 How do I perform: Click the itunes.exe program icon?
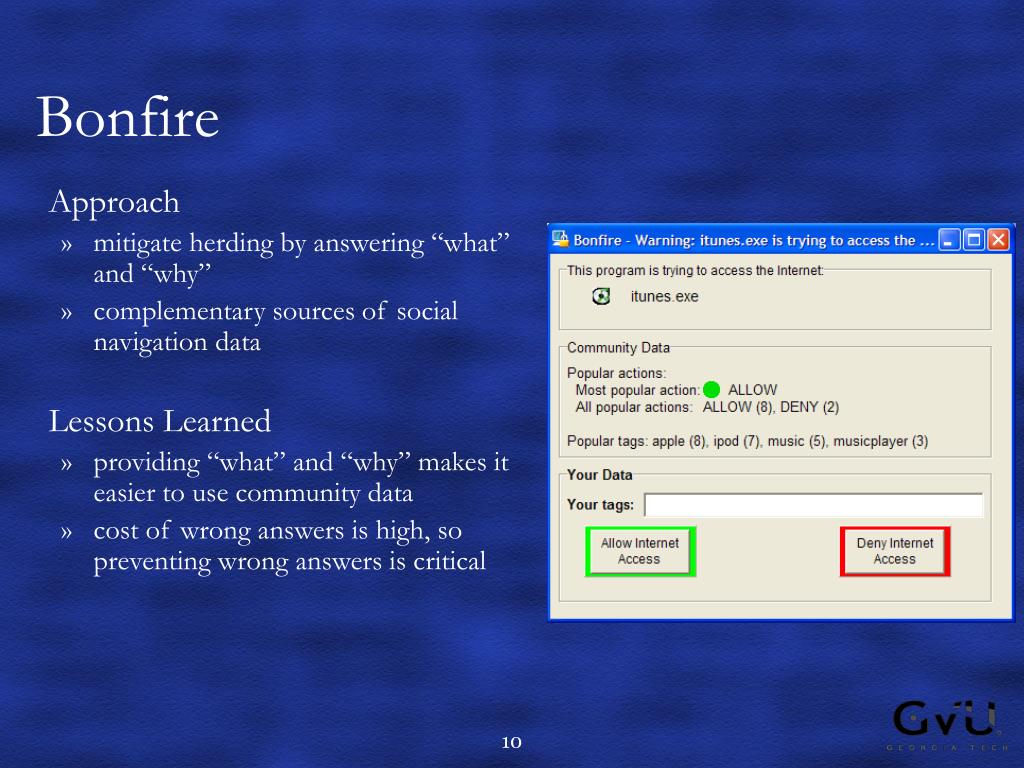click(601, 296)
